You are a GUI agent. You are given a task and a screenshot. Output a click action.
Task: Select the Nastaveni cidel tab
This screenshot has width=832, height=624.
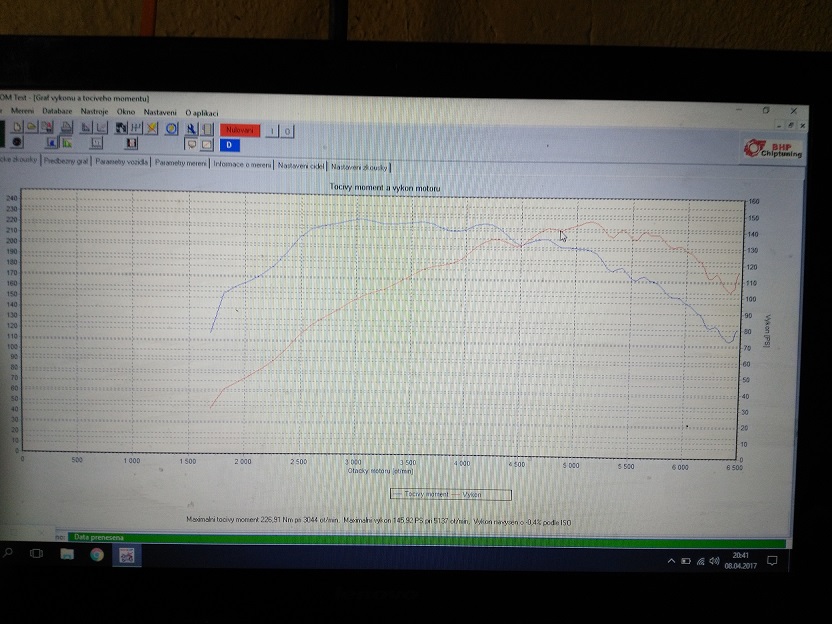pos(301,166)
